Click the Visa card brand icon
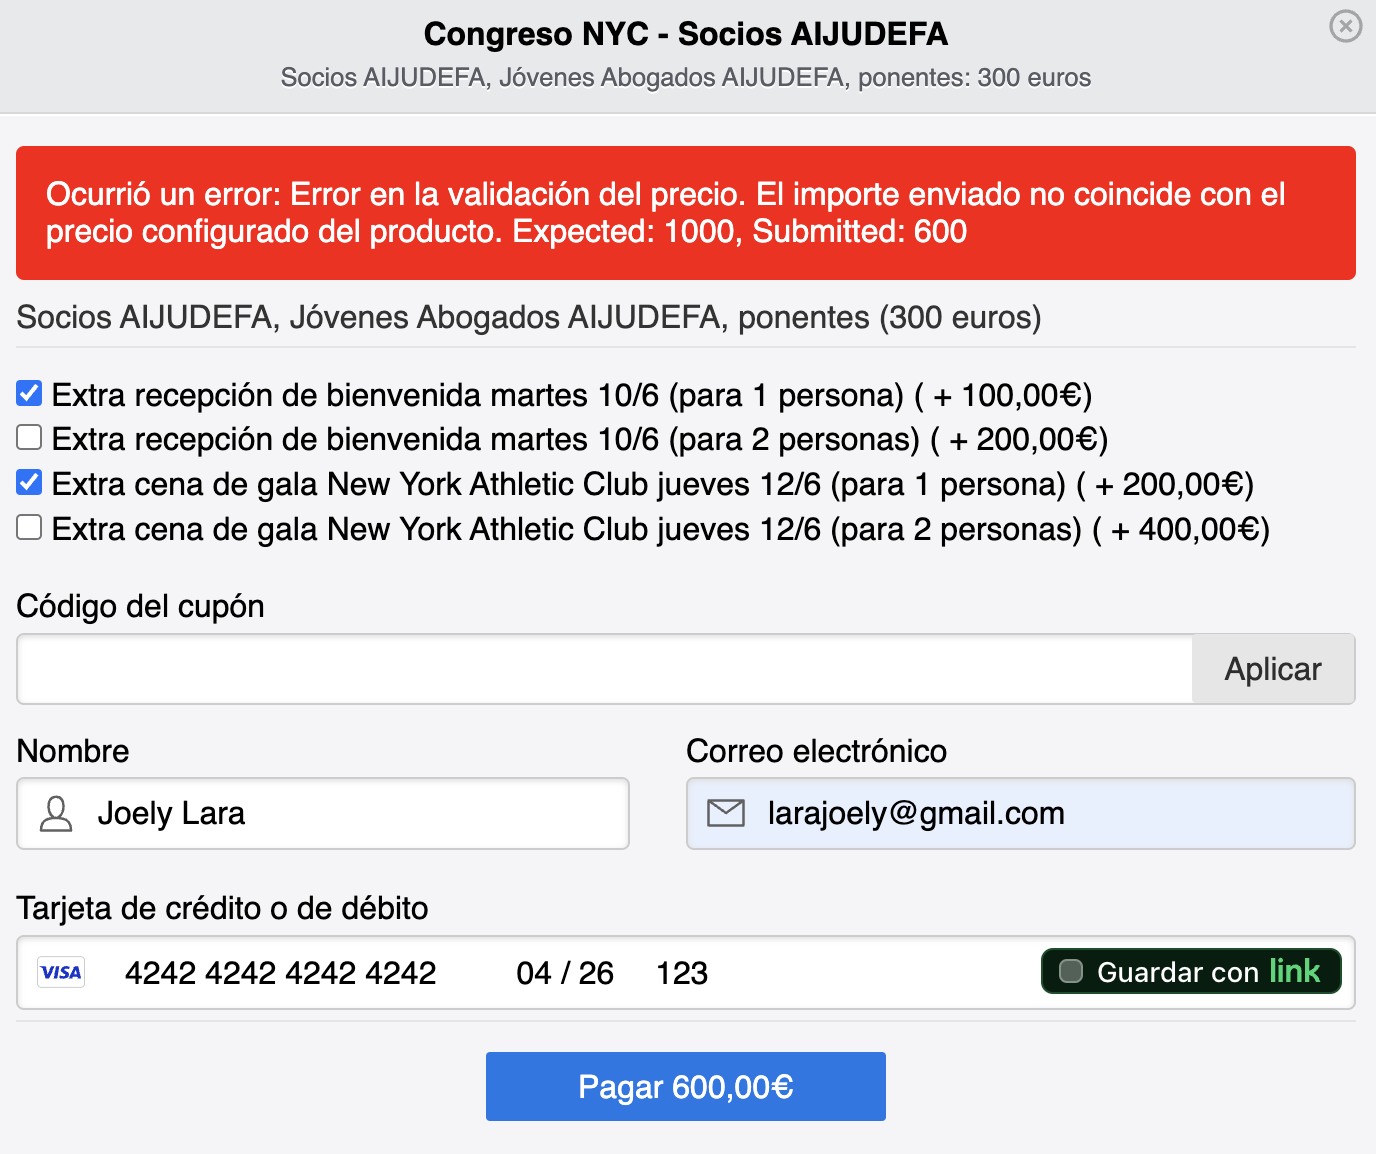Viewport: 1376px width, 1154px height. [x=61, y=972]
